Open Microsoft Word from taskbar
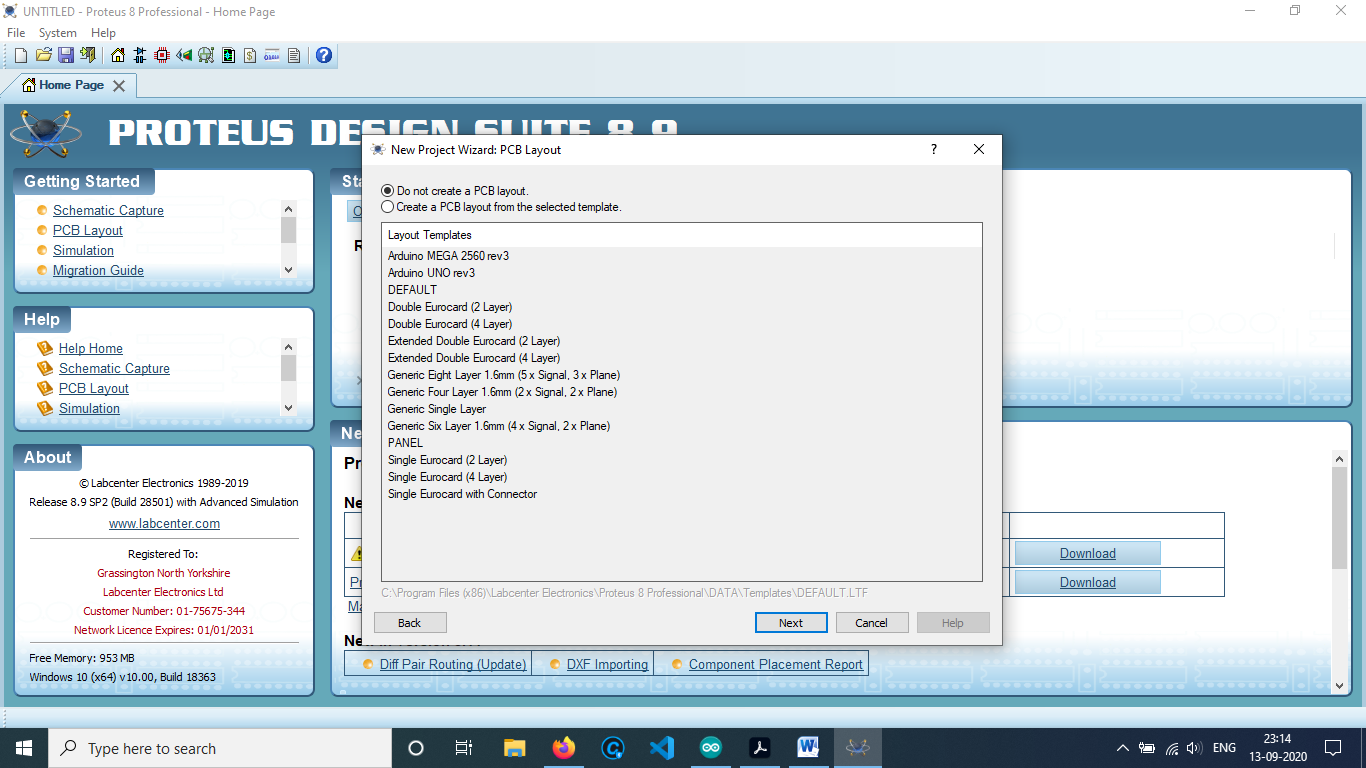Viewport: 1366px width, 768px height. click(808, 748)
